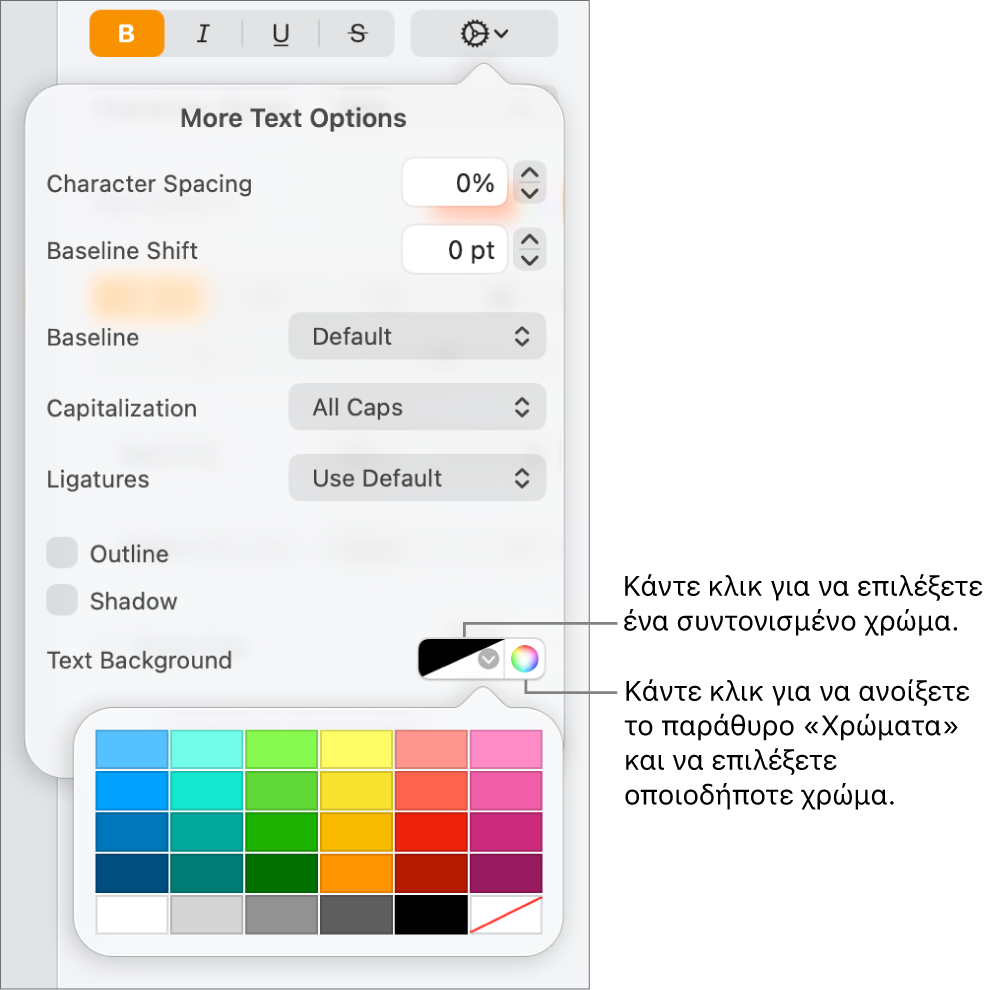The height and width of the screenshot is (990, 992).
Task: Enable the Outline checkbox
Action: click(62, 553)
